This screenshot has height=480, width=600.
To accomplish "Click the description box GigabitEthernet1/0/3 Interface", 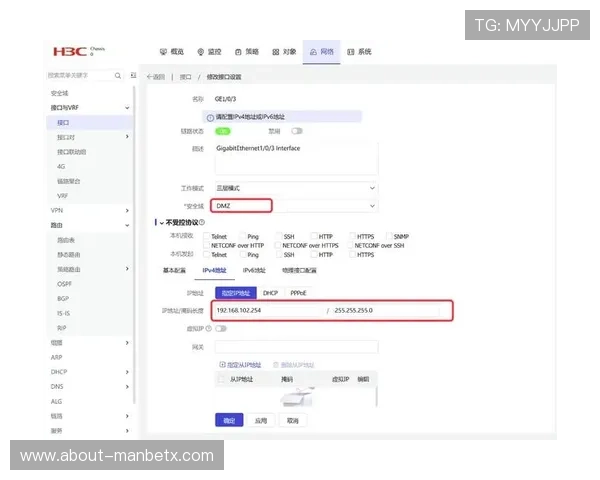I will (297, 159).
